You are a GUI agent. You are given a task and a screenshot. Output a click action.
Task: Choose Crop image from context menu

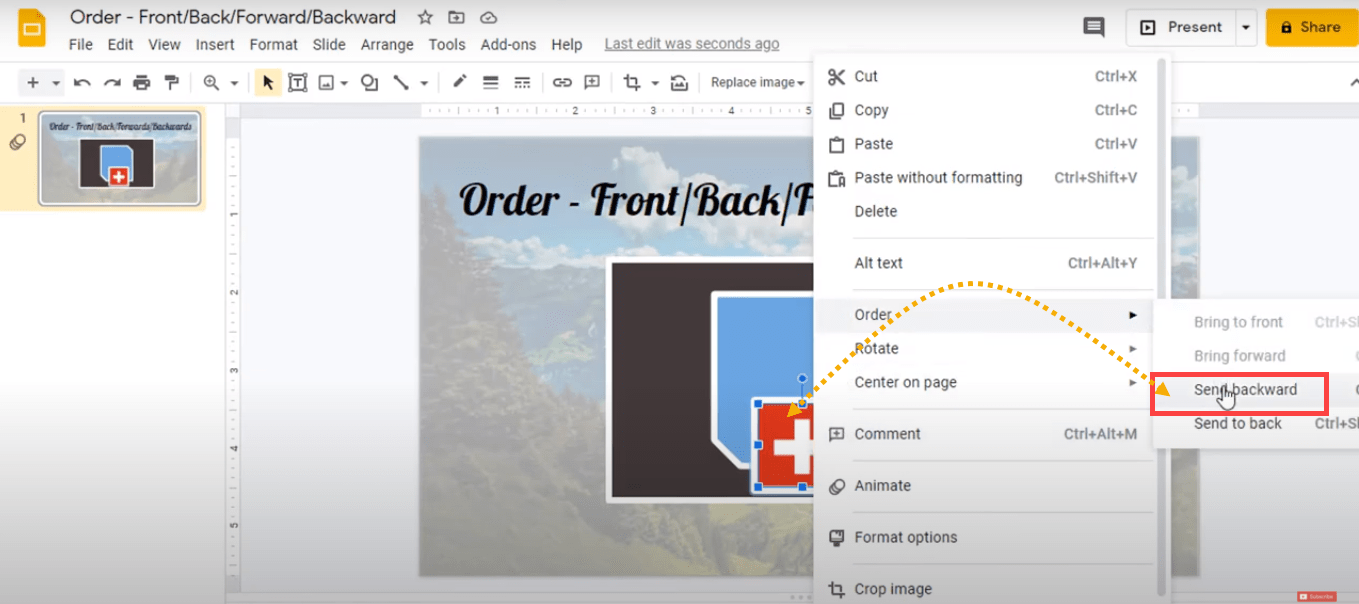pyautogui.click(x=986, y=589)
